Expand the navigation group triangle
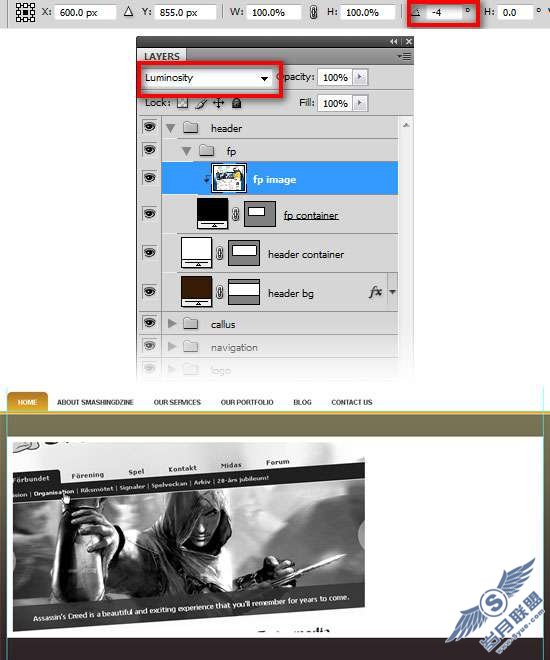Screen dimensions: 550x660 [x=171, y=346]
